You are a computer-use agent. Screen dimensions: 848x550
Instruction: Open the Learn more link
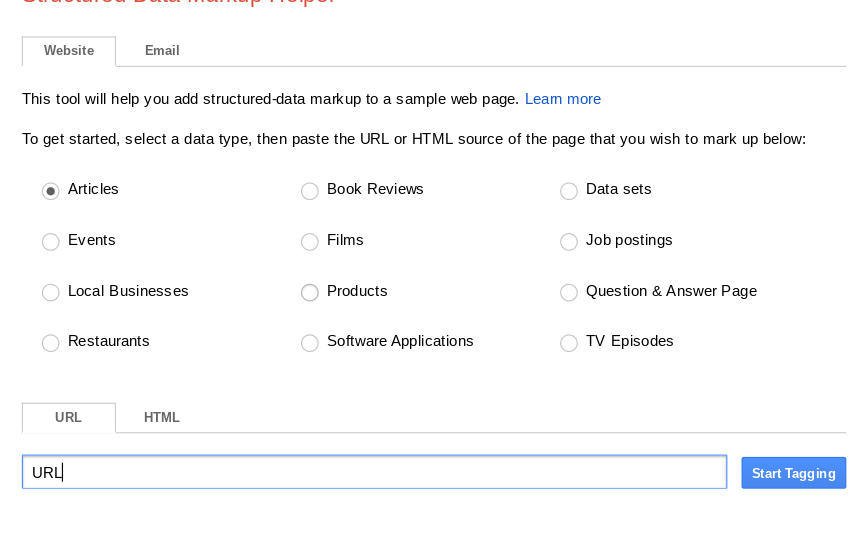point(563,99)
